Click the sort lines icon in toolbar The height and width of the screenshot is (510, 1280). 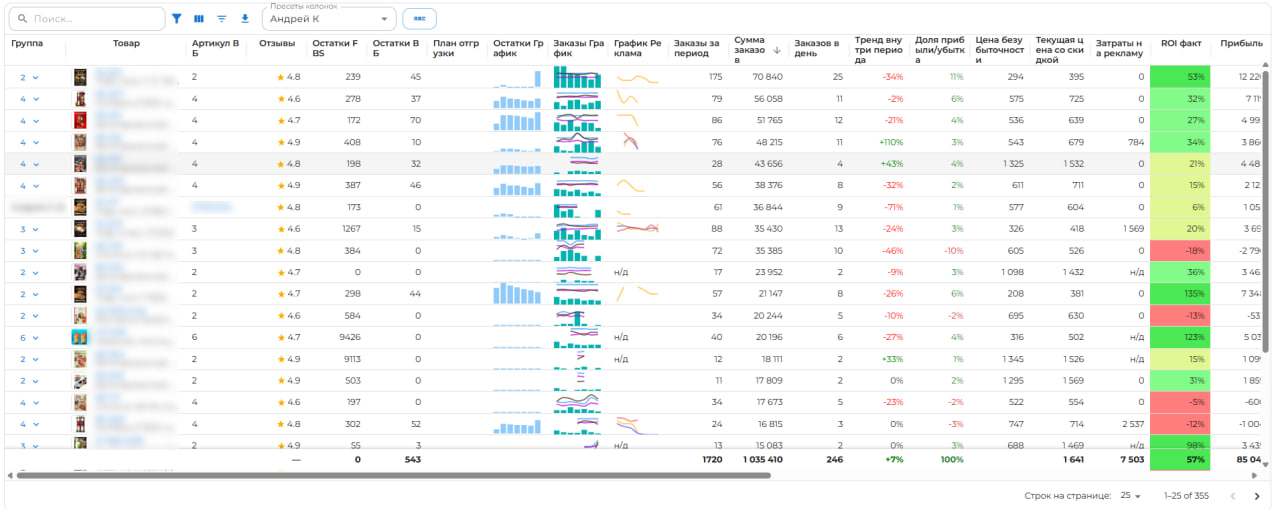[222, 19]
